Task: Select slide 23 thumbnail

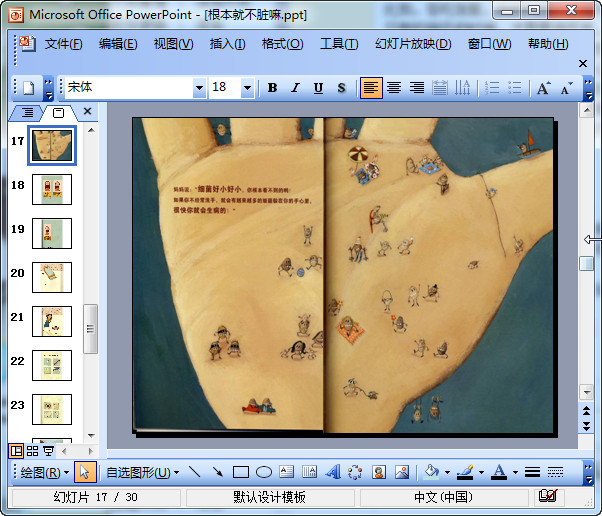Action: (52, 409)
